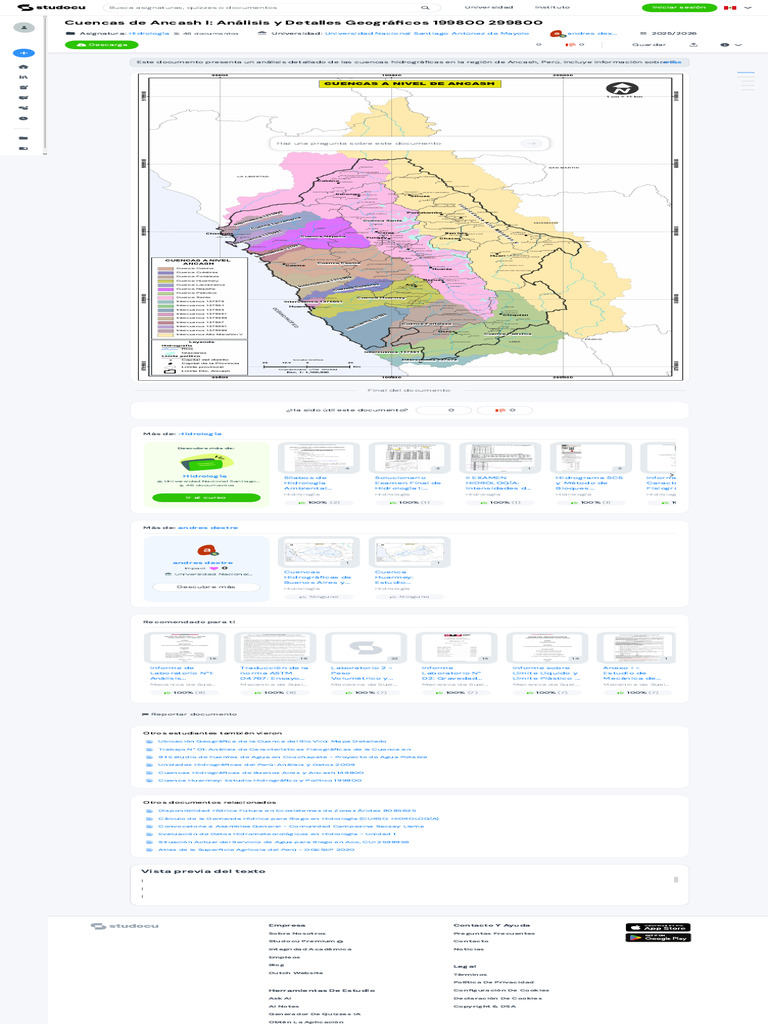Open II EXAMEN HIDROLOGÍA Intensidades card

pyautogui.click(x=500, y=473)
